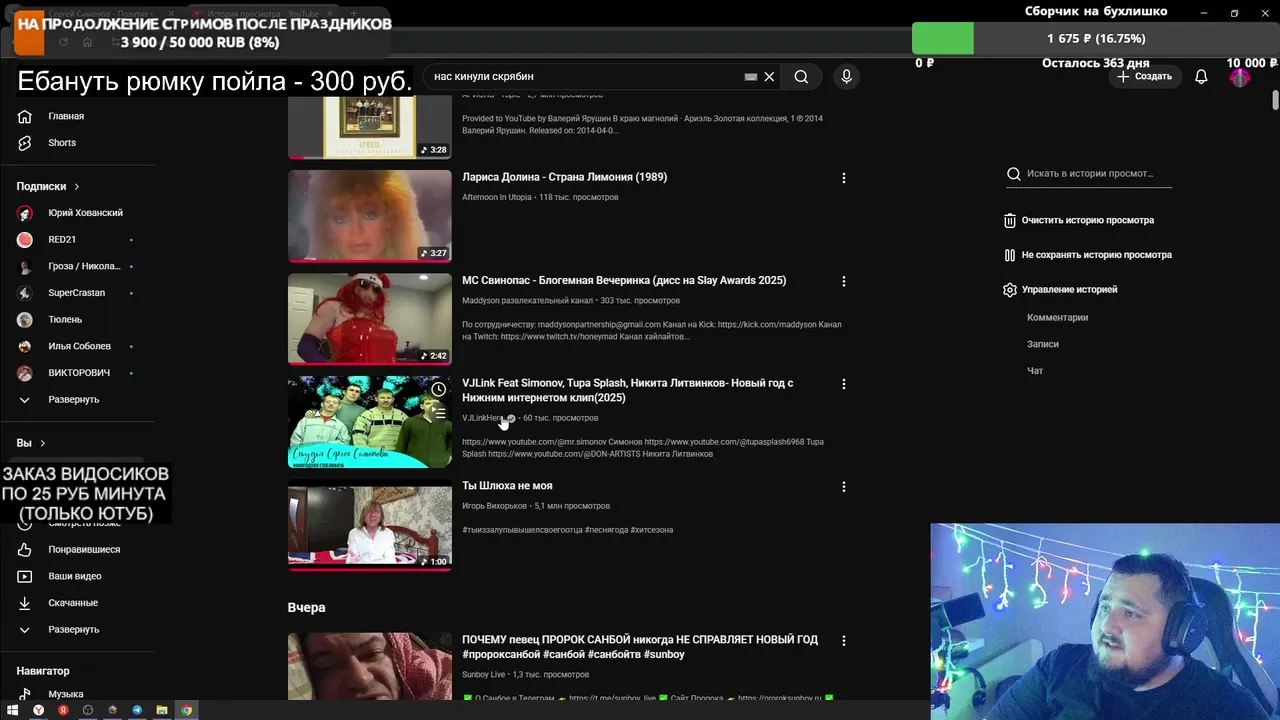Click the search magnifier button
This screenshot has width=1280, height=720.
[x=801, y=77]
